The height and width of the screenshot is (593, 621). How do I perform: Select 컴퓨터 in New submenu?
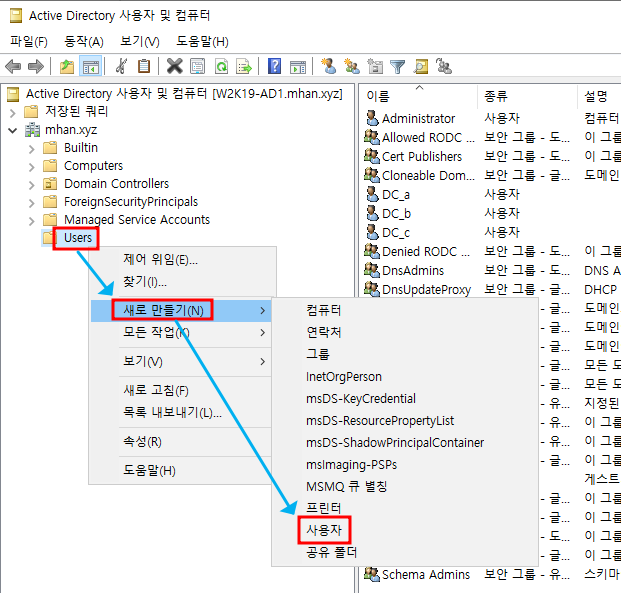405,310
